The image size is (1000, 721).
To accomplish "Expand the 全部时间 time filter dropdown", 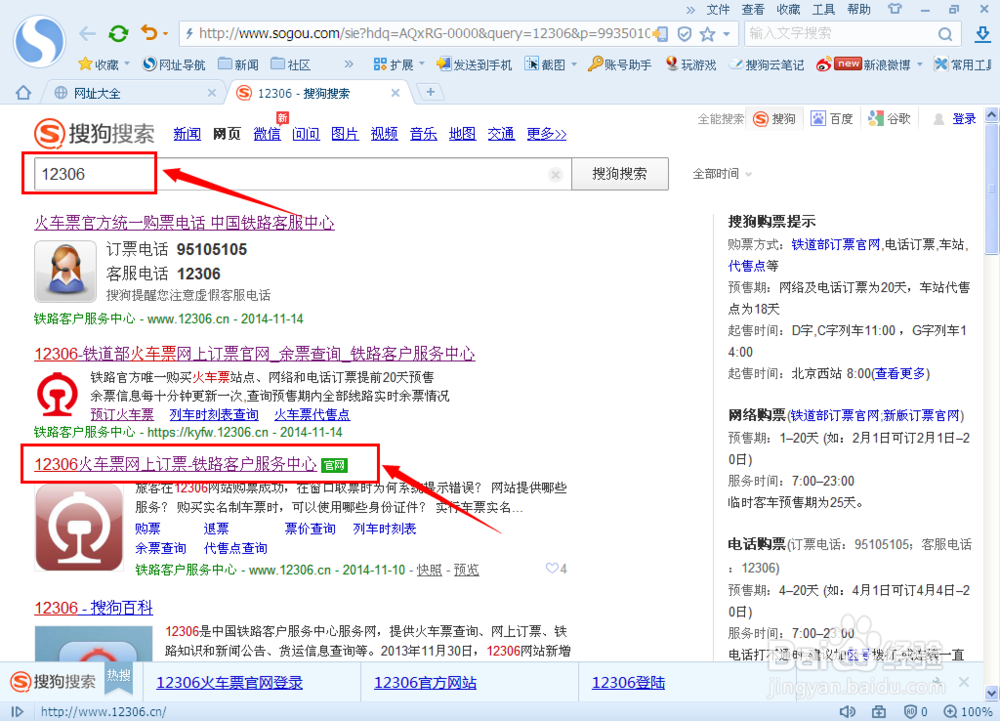I will pos(722,174).
